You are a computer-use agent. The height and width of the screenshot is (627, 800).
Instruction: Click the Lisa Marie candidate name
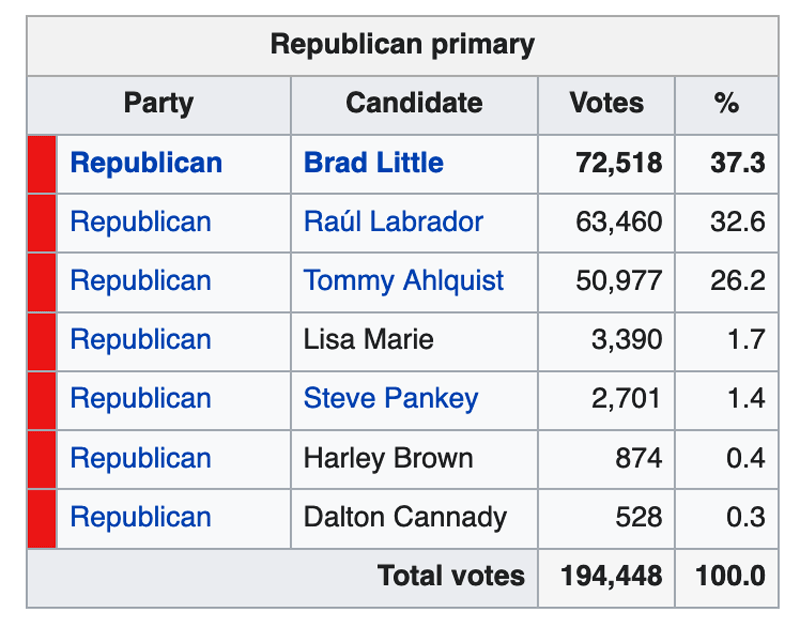click(368, 340)
